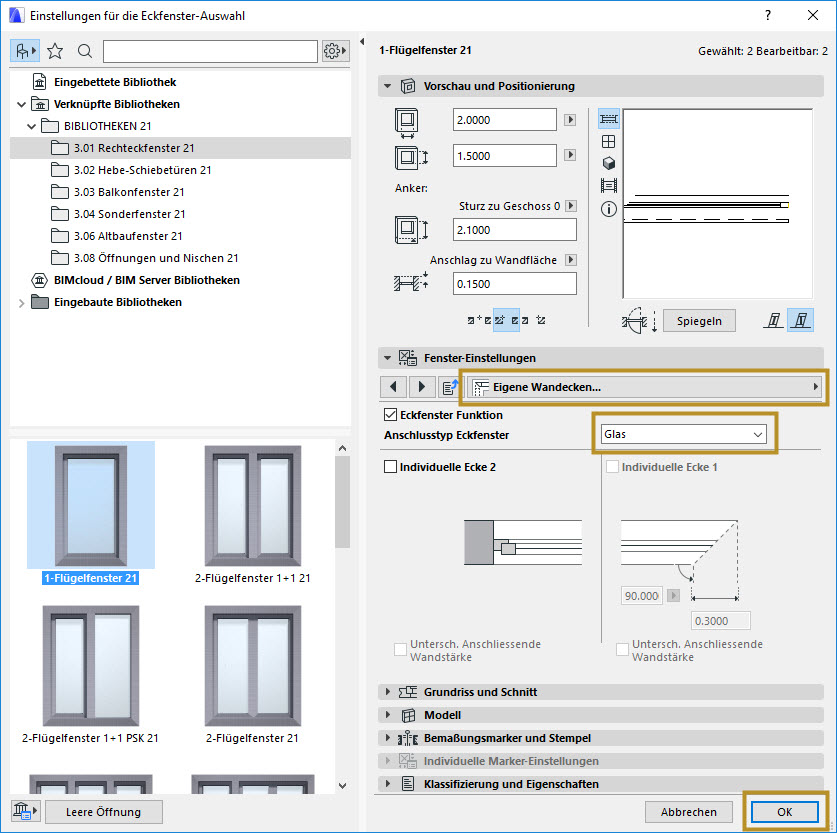Viewport: 837px width, 833px height.
Task: Switch preview to 3D view
Action: pyautogui.click(x=609, y=163)
